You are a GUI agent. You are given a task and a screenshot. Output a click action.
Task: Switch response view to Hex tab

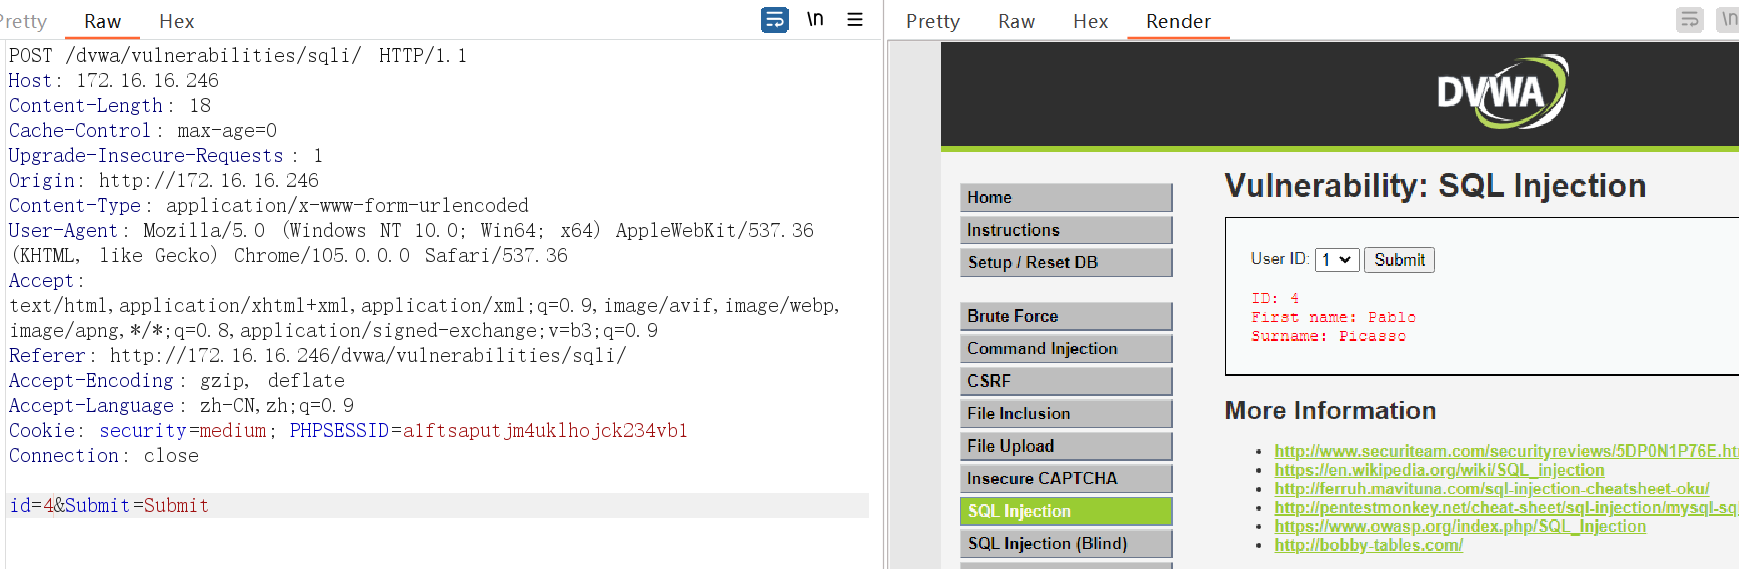[1090, 21]
